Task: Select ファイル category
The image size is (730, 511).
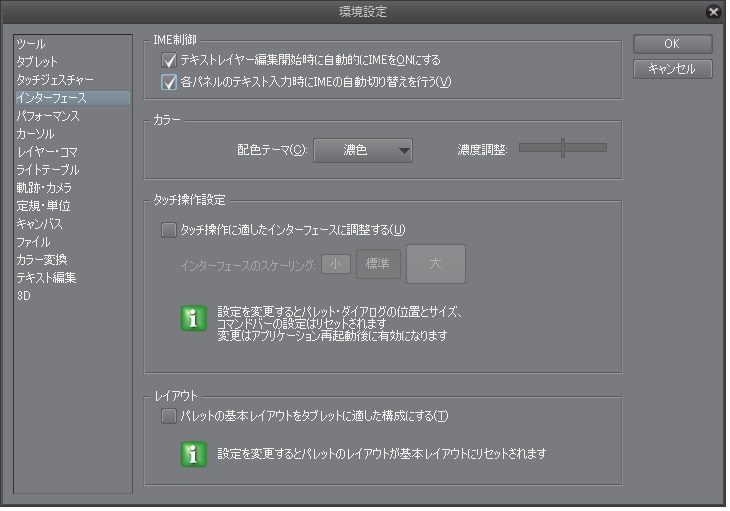Action: pos(72,242)
